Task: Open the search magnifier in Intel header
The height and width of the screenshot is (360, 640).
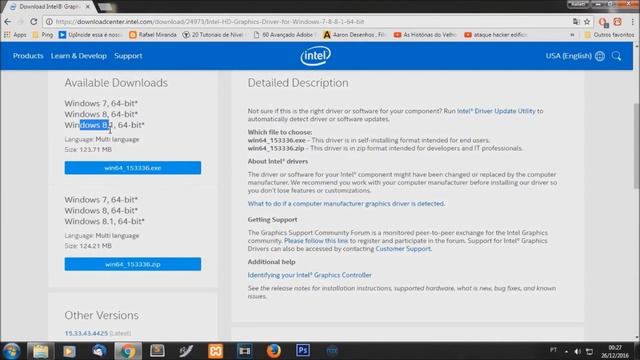Action: pos(616,56)
